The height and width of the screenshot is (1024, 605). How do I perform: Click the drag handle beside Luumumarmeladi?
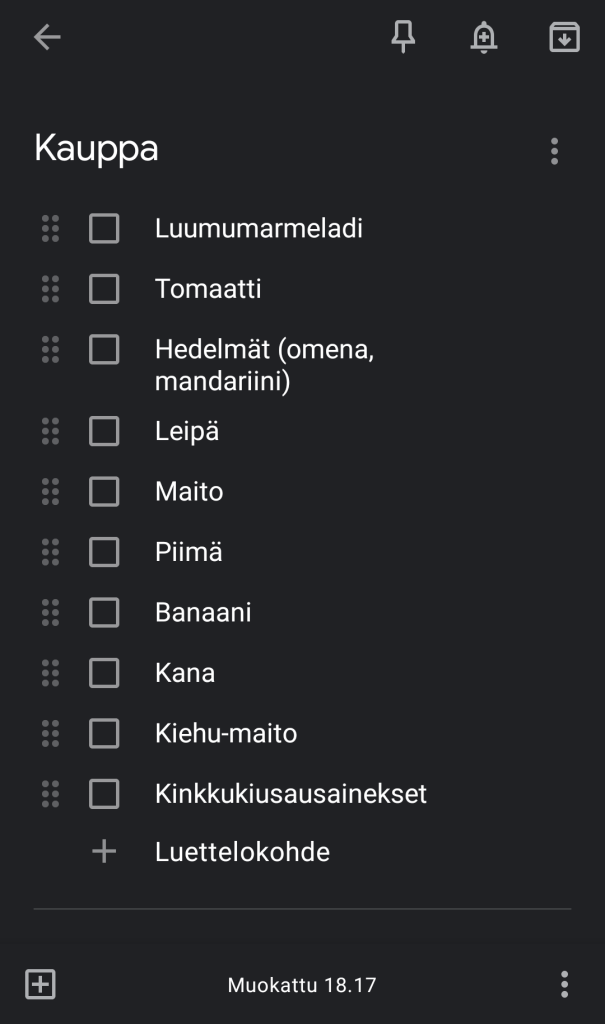point(50,228)
